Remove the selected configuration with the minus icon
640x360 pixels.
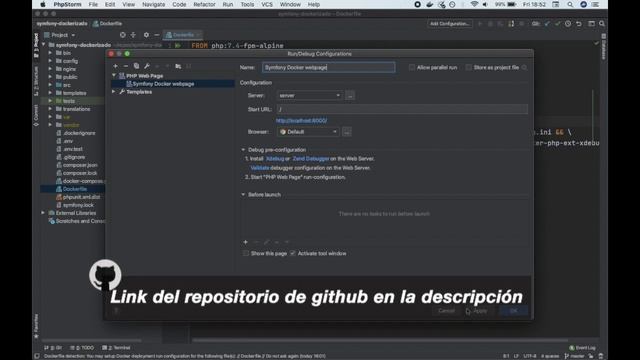[x=126, y=66]
